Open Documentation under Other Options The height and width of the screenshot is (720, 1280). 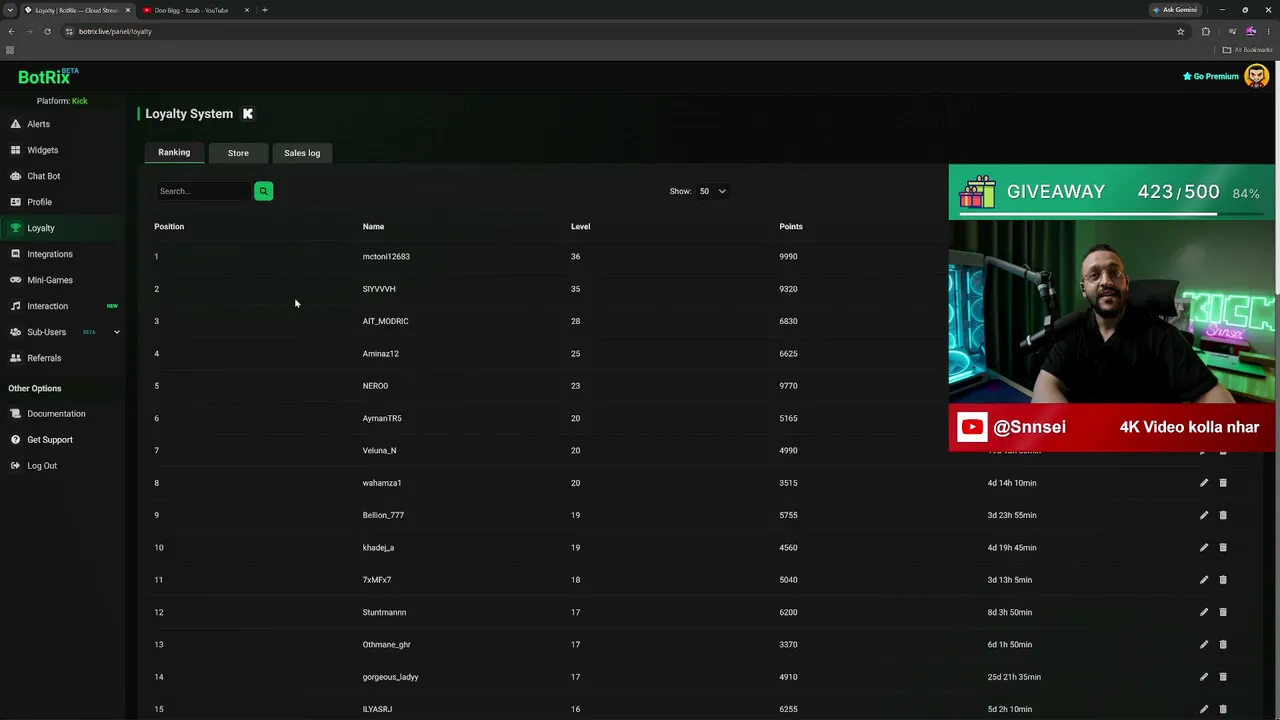click(x=56, y=414)
